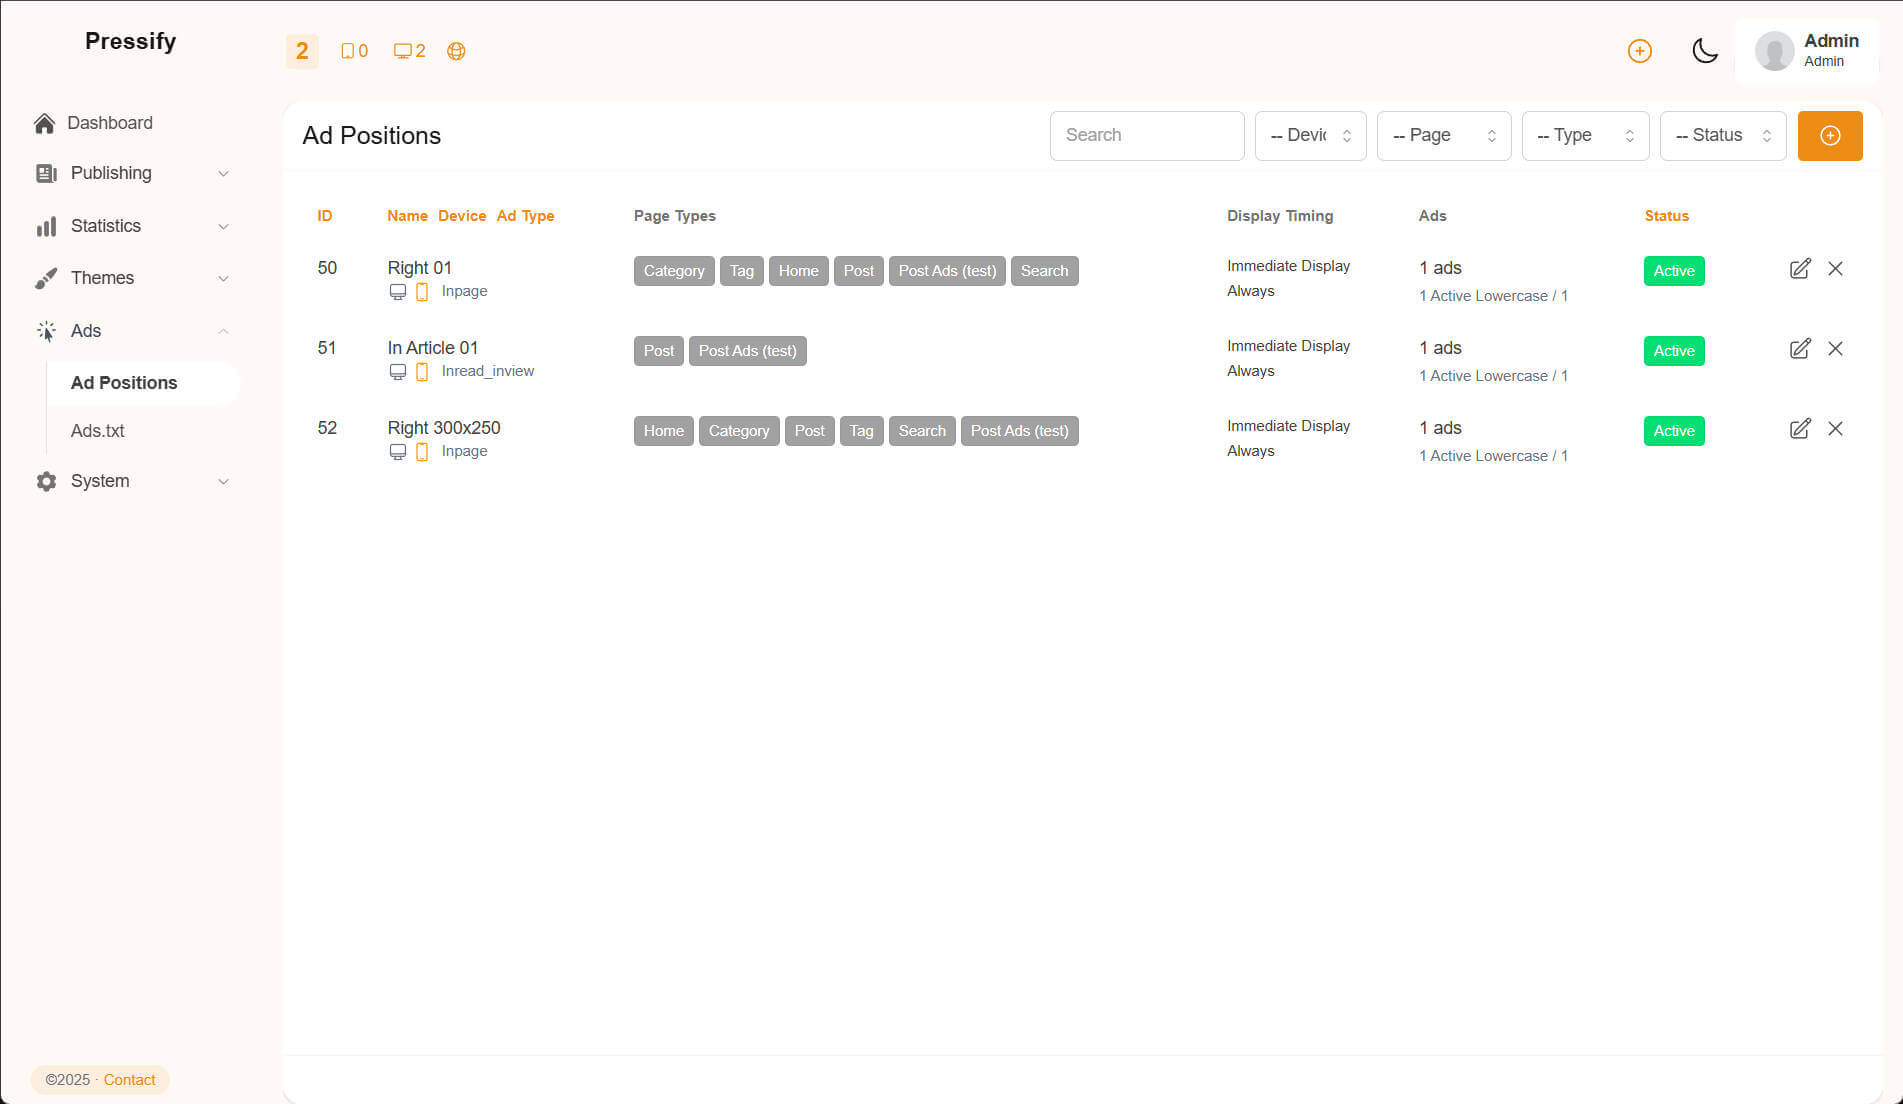
Task: Open ads link for In Article 01
Action: pos(1492,376)
